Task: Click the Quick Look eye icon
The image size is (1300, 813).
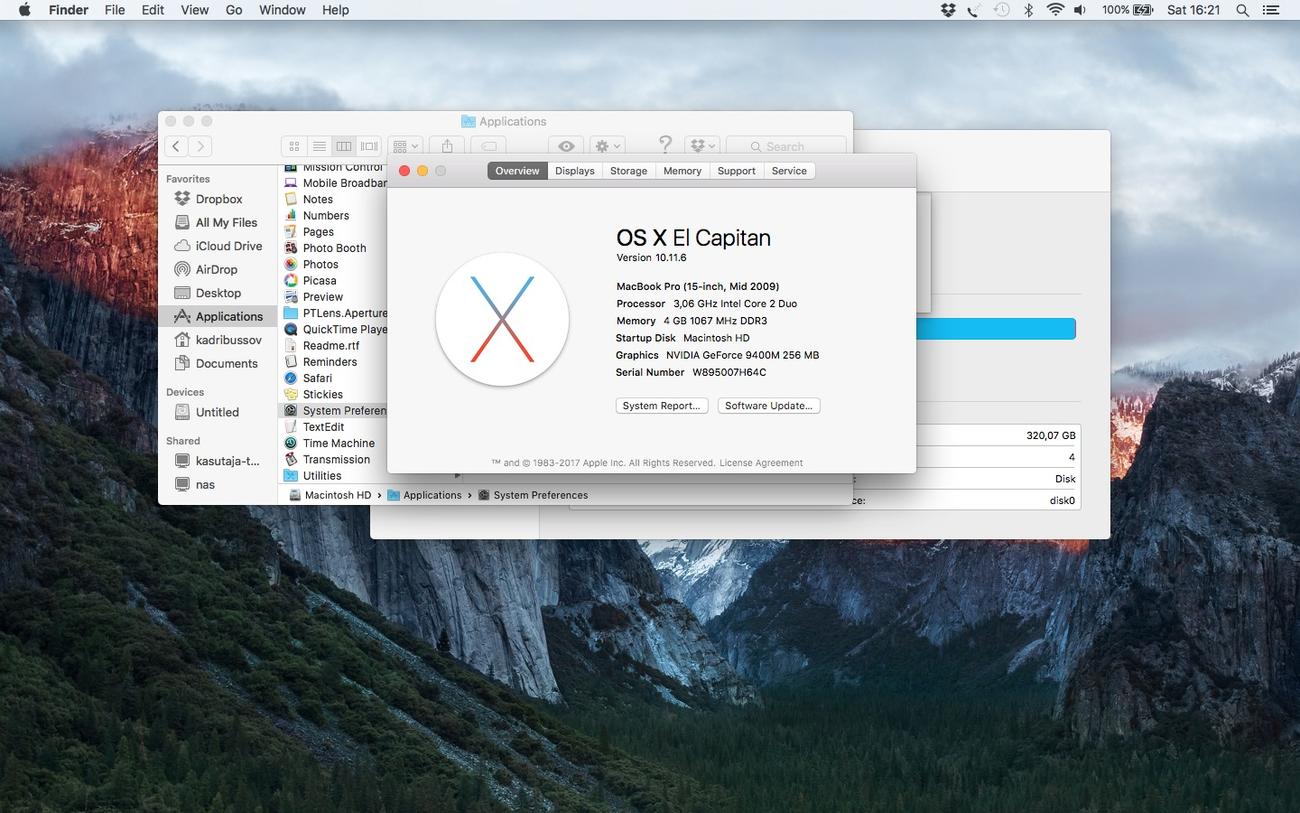Action: coord(566,146)
